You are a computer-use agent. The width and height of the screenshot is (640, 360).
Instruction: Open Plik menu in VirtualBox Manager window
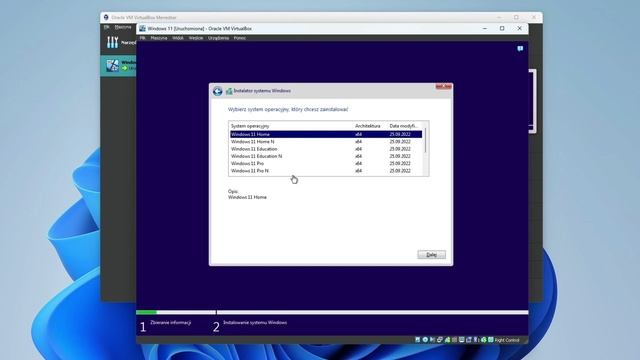click(107, 27)
